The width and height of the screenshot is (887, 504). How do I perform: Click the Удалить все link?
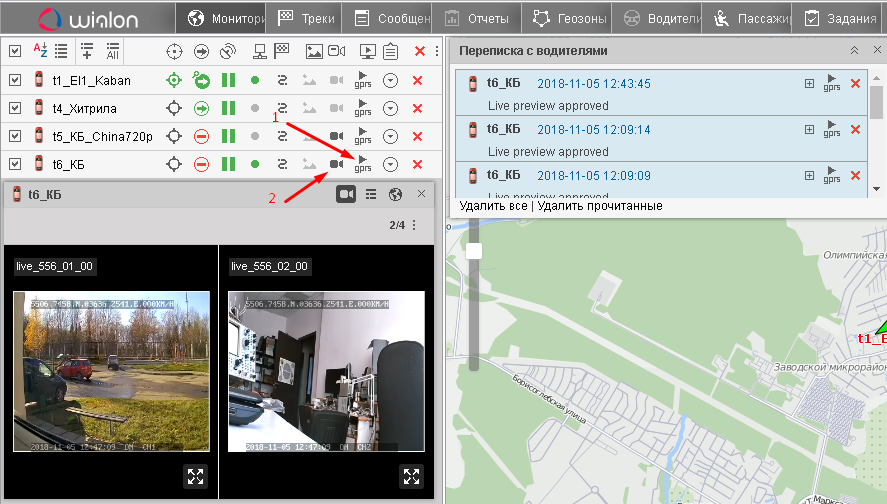(493, 206)
